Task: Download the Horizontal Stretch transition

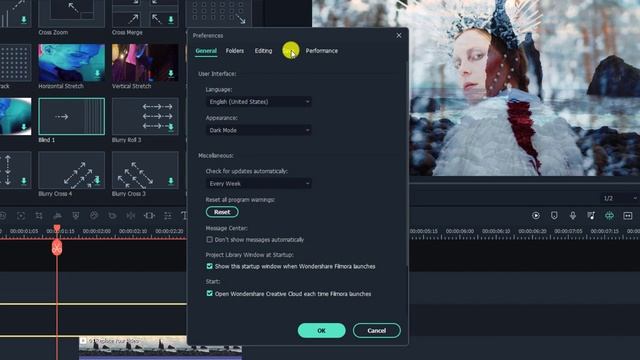Action: [97, 73]
